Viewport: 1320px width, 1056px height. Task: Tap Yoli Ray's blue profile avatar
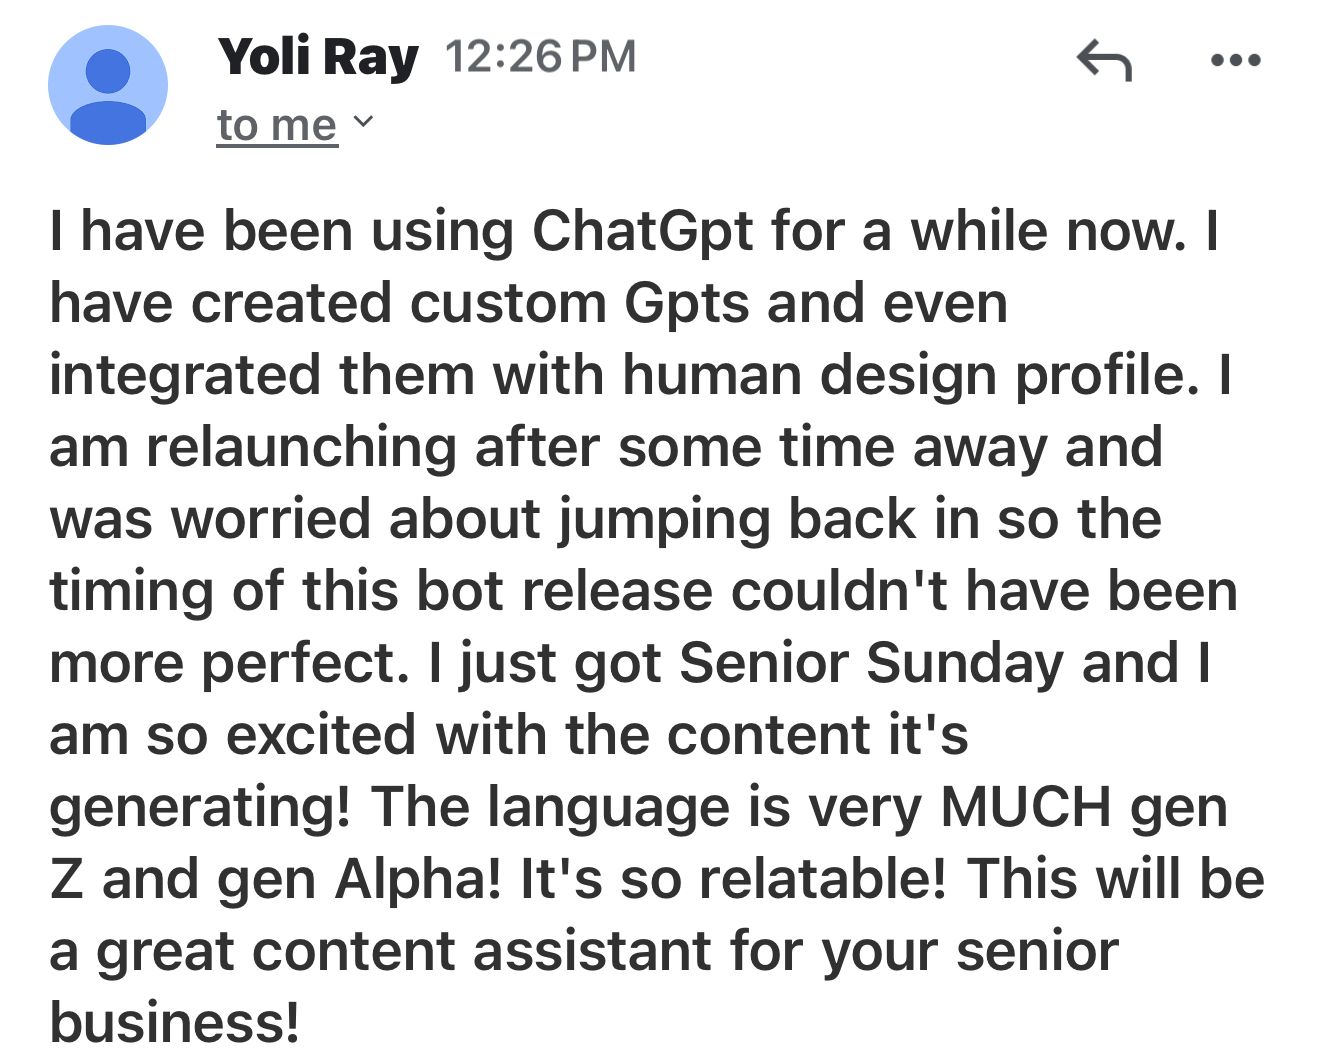click(108, 85)
